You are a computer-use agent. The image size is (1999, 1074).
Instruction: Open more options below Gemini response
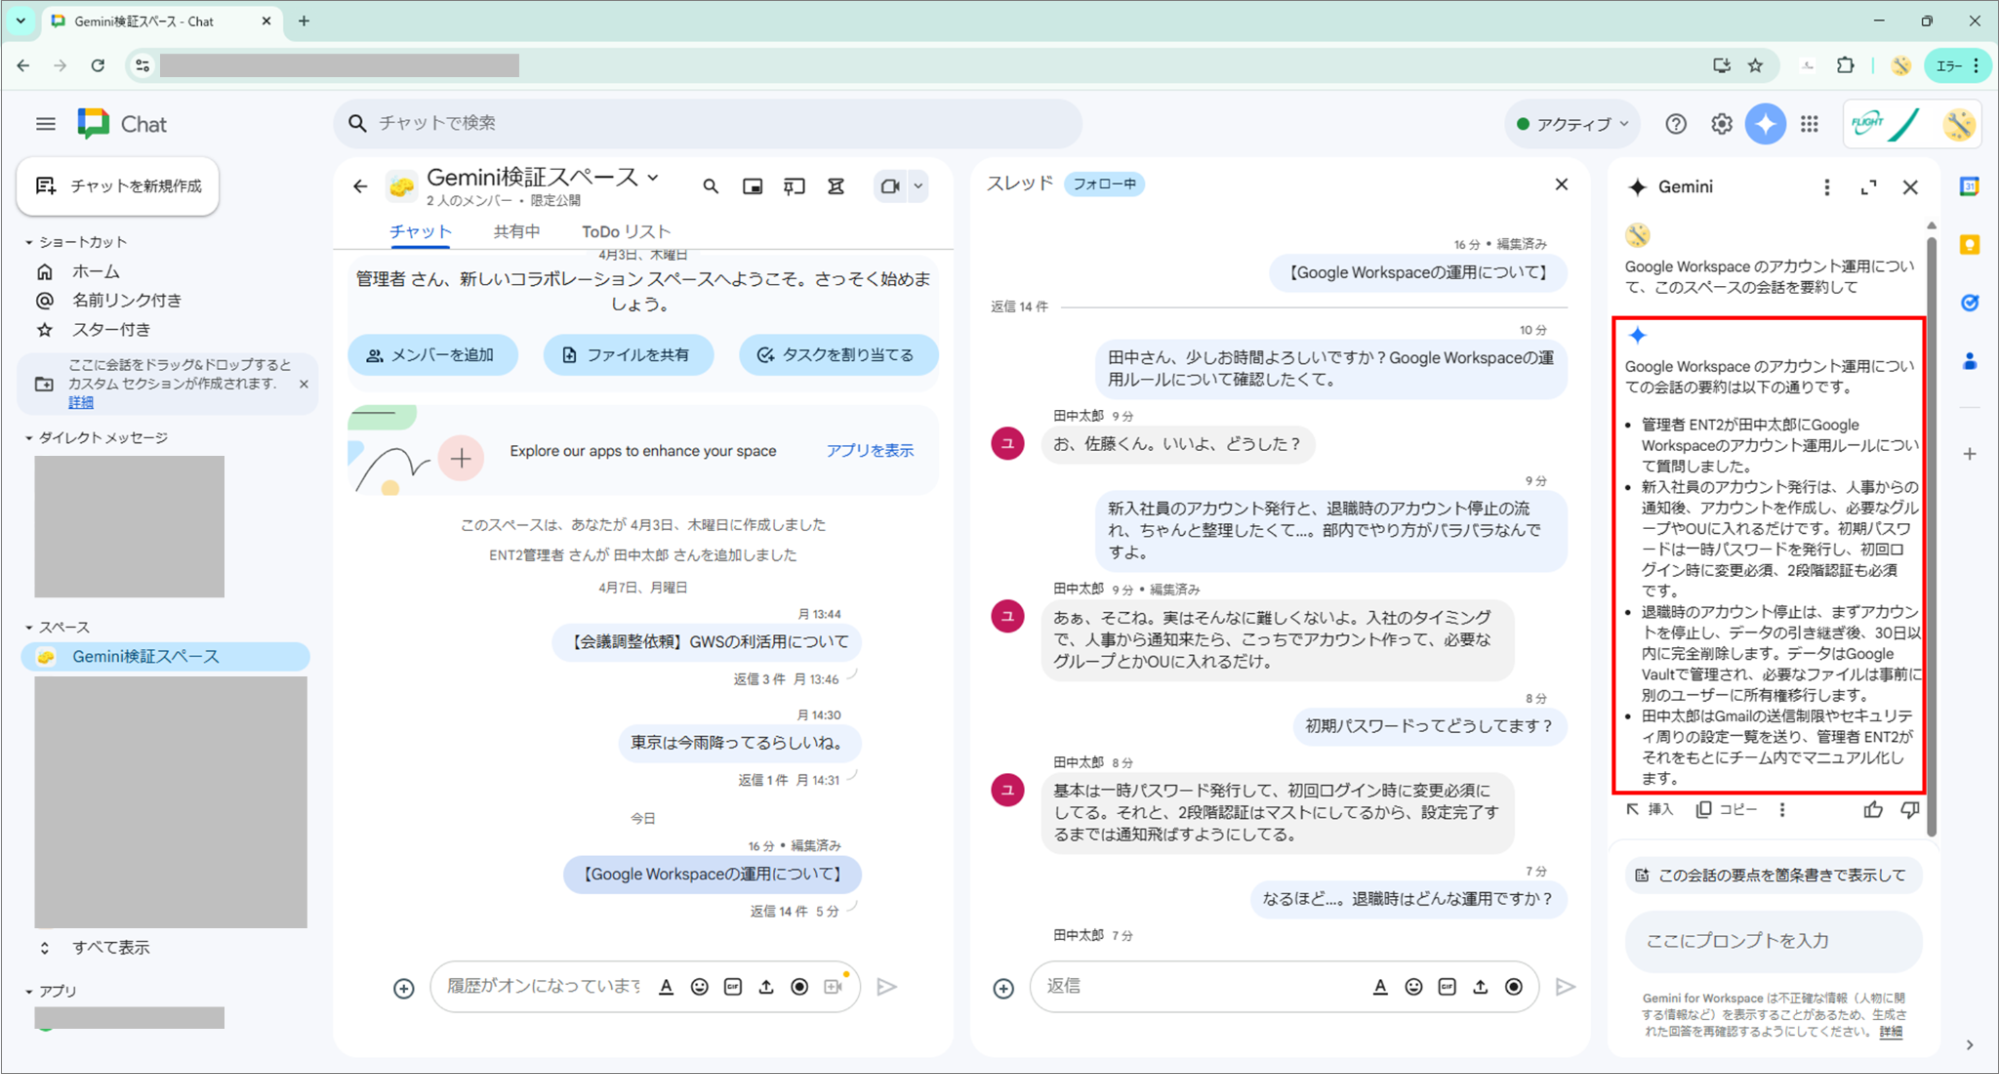[x=1782, y=809]
